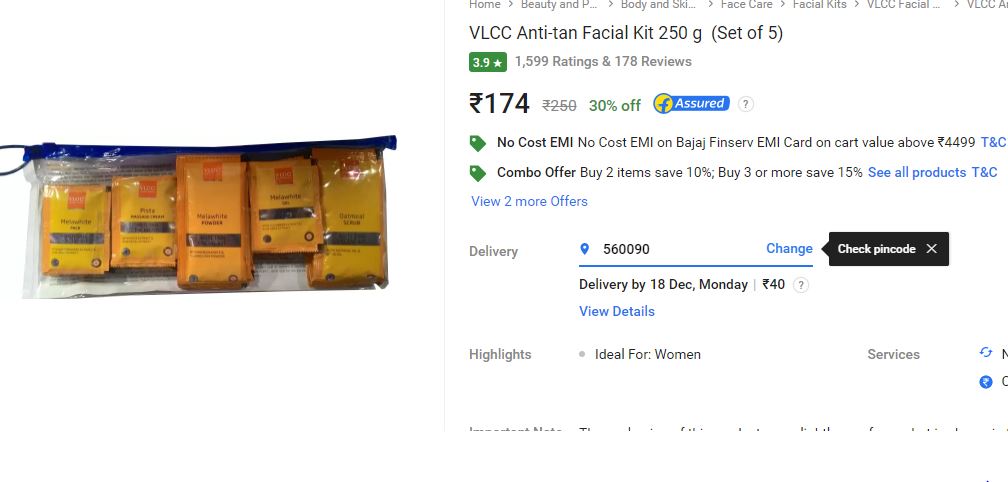Open the Assured info question mark
The width and height of the screenshot is (1008, 482).
pos(746,103)
